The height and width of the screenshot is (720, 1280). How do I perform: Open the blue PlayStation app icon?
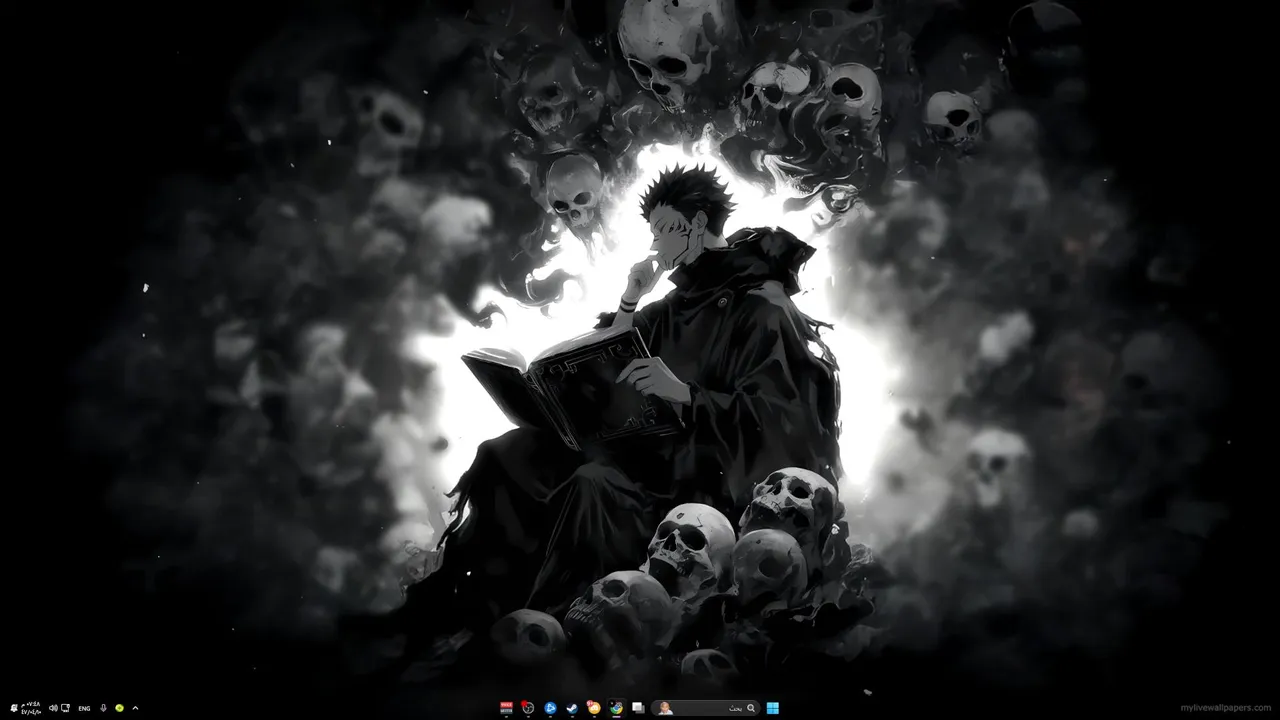[550, 708]
